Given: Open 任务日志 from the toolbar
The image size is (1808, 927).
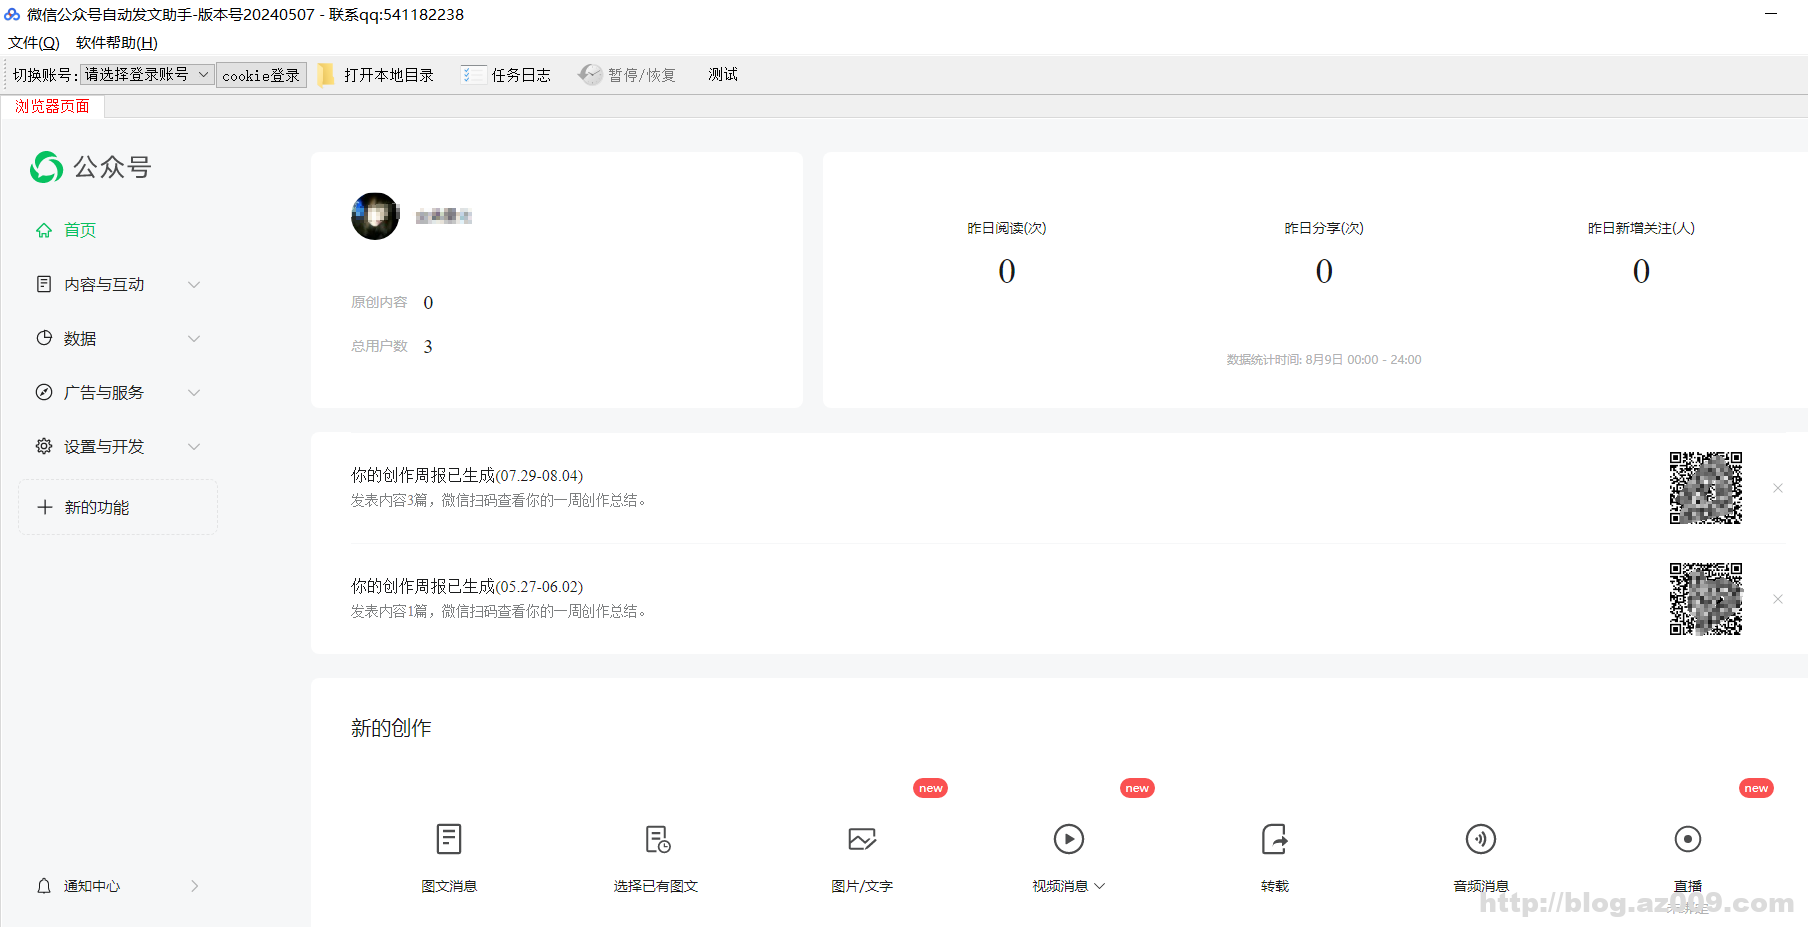Looking at the screenshot, I should click(x=507, y=75).
